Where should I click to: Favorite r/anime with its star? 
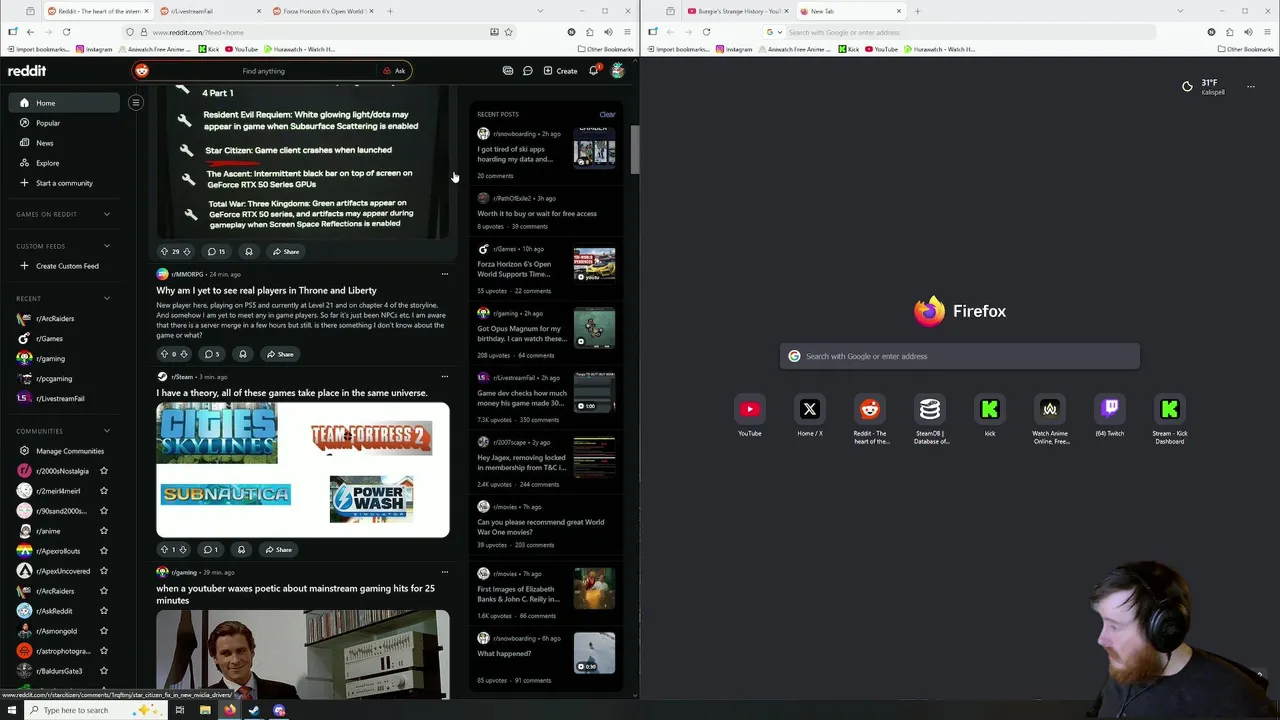point(103,531)
